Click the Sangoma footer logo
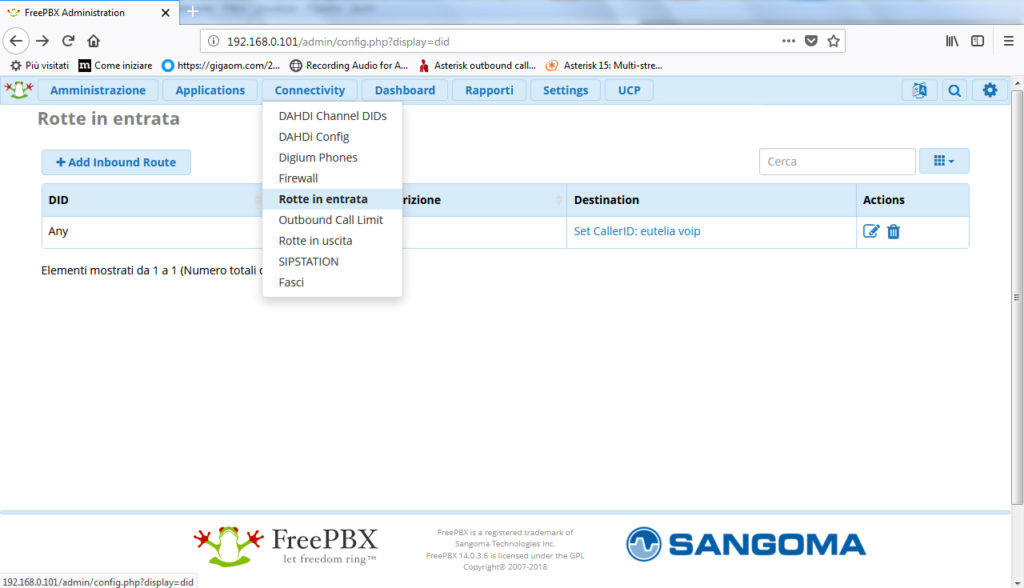Viewport: 1024px width, 588px height. [746, 544]
